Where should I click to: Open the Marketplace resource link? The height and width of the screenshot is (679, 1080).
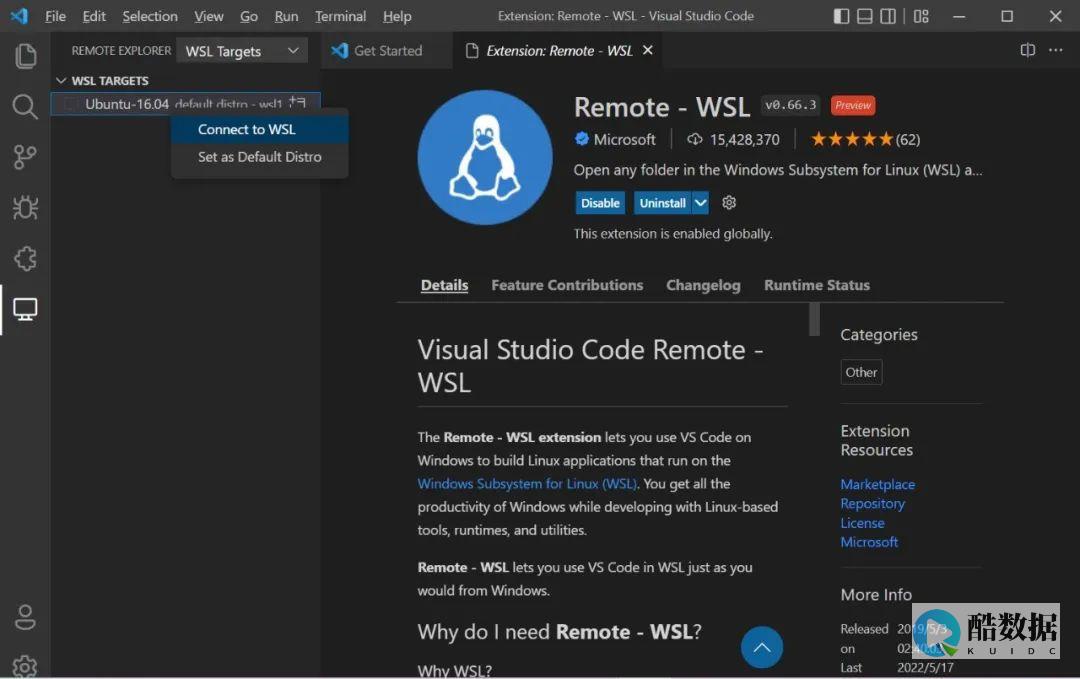point(878,484)
